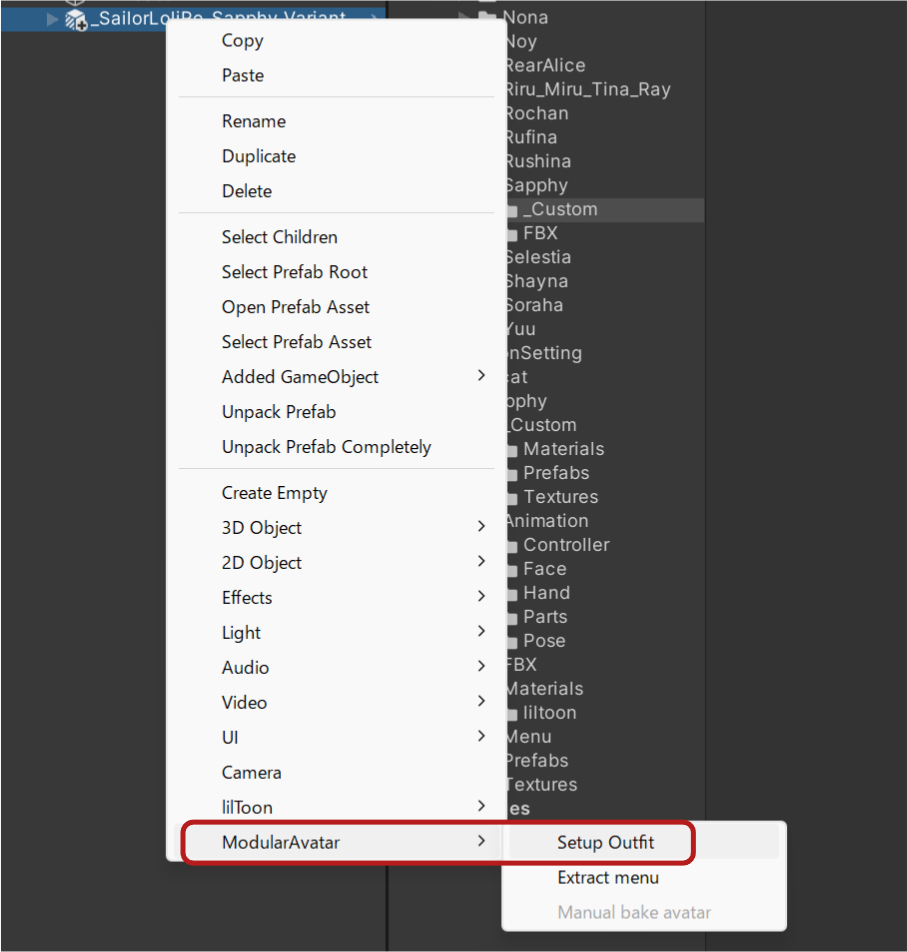Select the RearAlice folder
The width and height of the screenshot is (907, 952).
click(x=545, y=66)
